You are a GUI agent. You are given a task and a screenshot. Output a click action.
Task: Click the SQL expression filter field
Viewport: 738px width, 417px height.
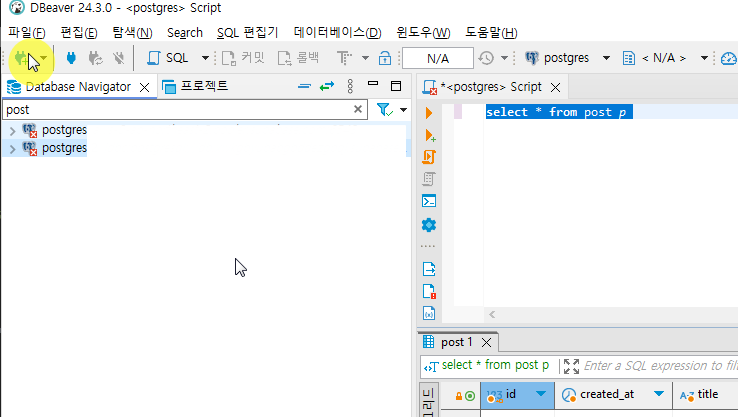660,366
